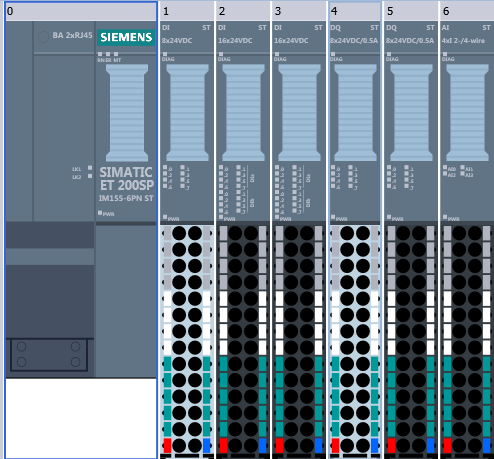This screenshot has width=494, height=459.
Task: Click the 16x24VDC label in slot 2
Action: click(x=235, y=41)
